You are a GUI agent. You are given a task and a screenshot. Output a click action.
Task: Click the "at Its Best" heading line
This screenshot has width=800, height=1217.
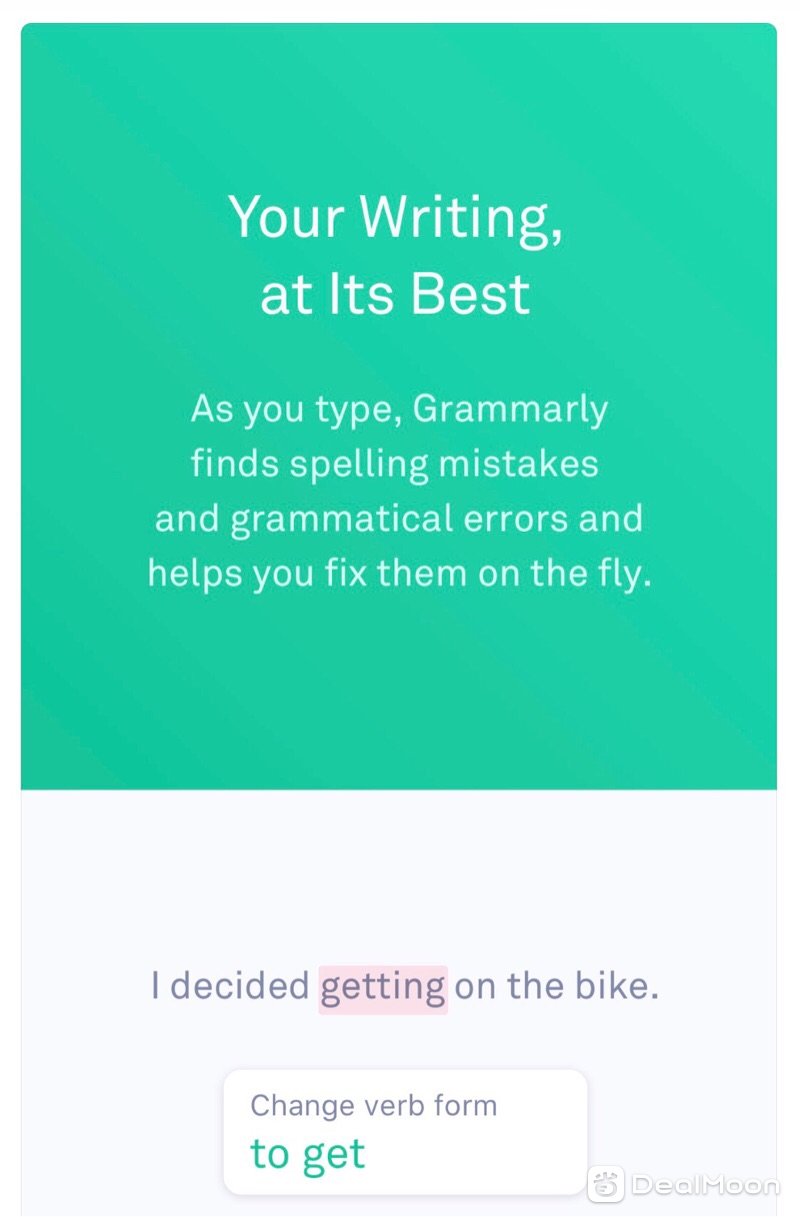pos(396,294)
